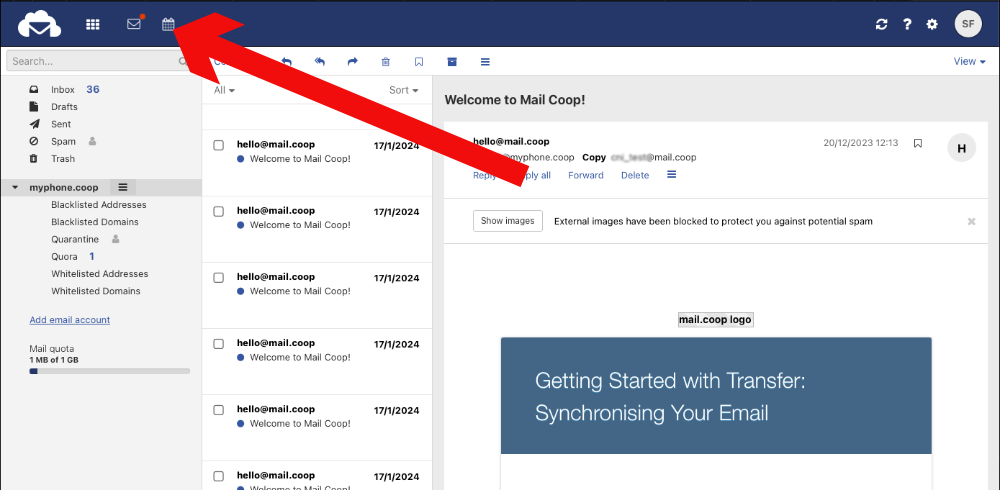Screen dimensions: 1000x490
Task: Open the toolbar hamburger more-actions icon
Action: tap(485, 62)
